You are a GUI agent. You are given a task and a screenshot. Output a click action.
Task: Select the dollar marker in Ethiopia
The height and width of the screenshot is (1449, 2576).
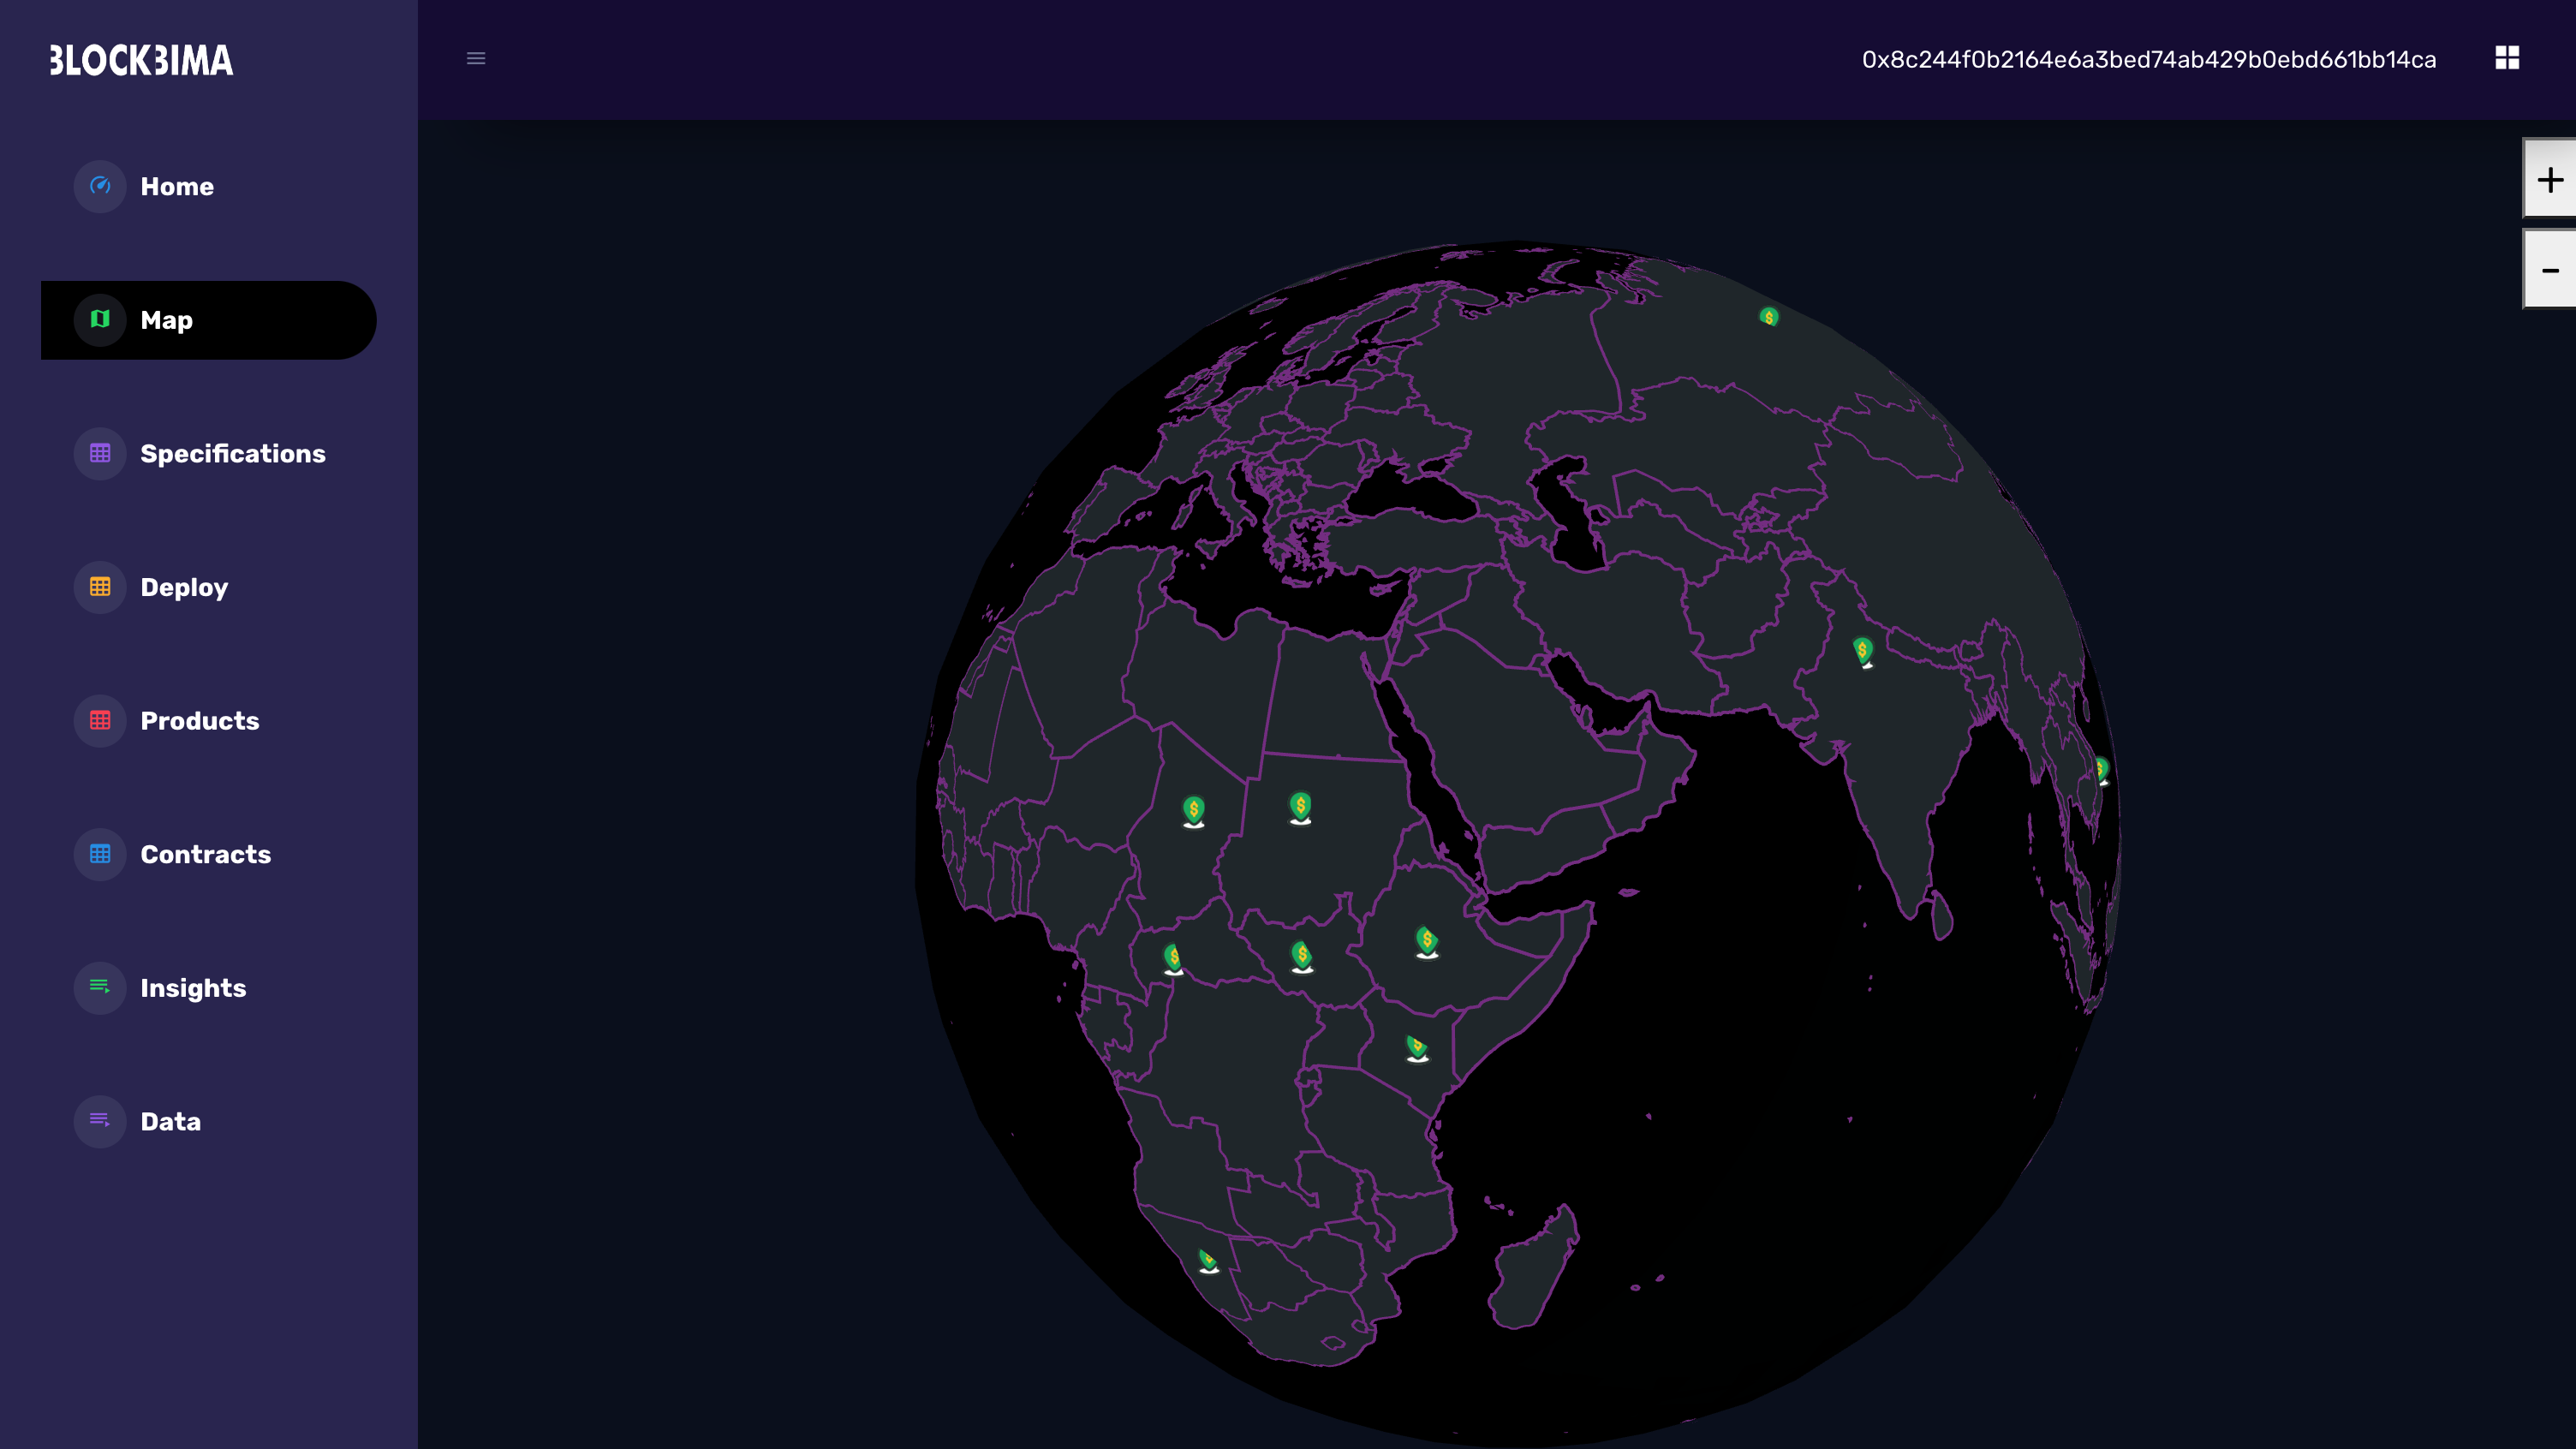click(x=1427, y=940)
